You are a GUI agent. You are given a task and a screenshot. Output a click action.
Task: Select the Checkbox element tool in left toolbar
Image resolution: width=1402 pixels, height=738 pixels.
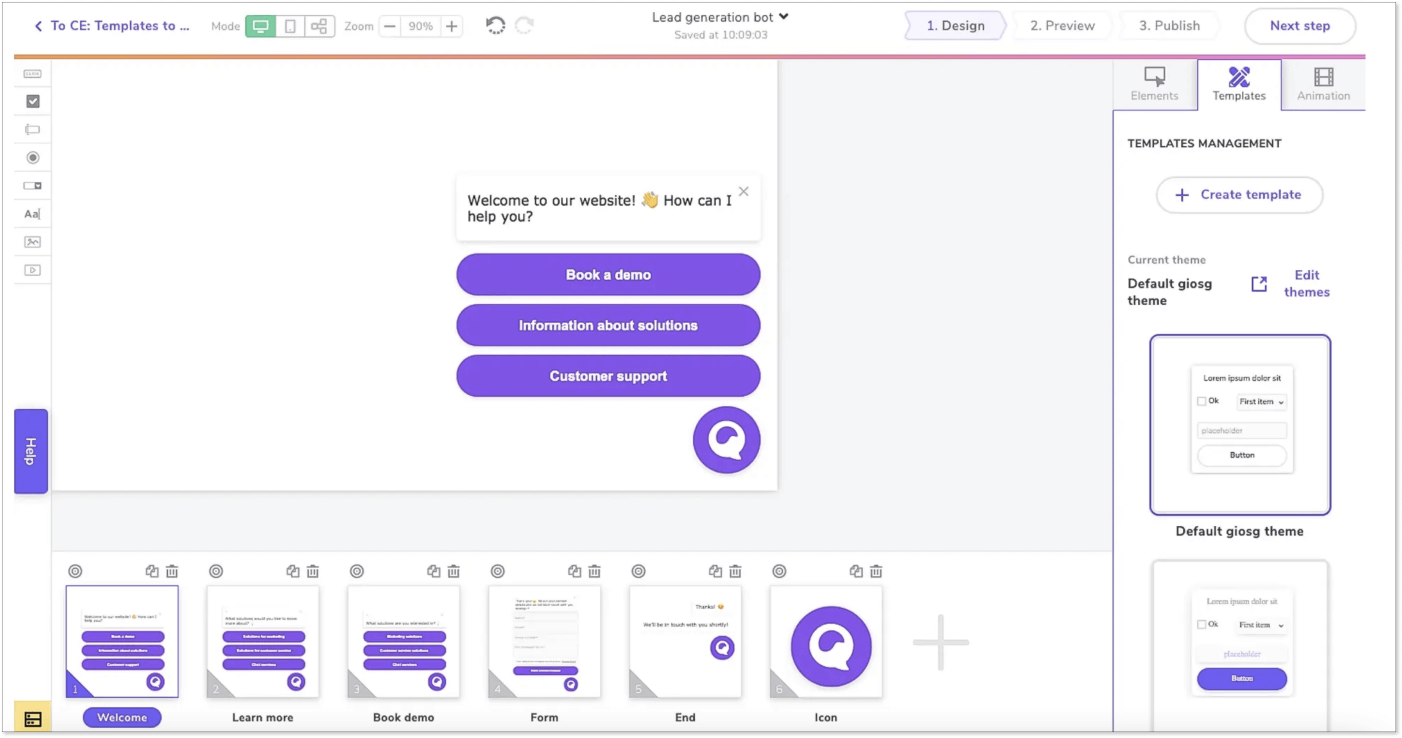(x=33, y=101)
